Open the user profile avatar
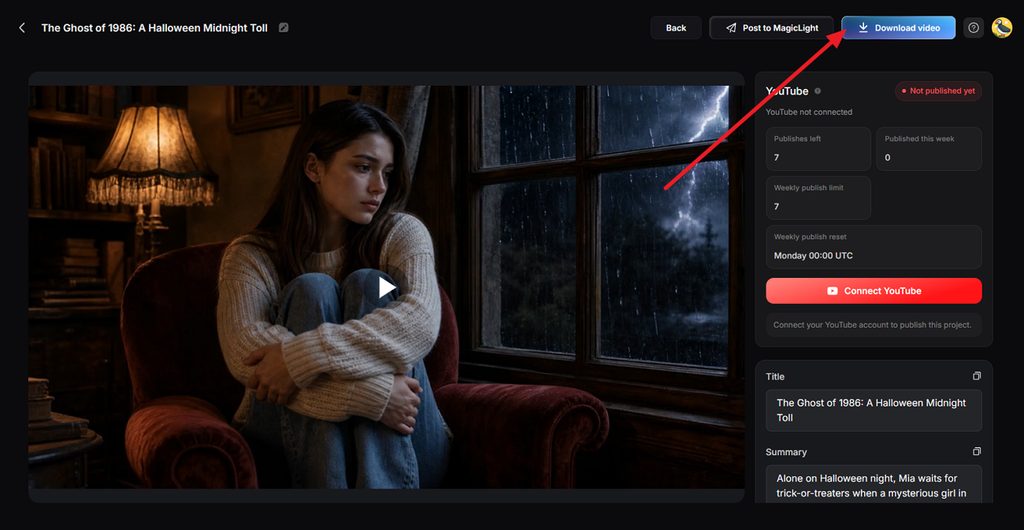Screen dimensions: 1024x530 pyautogui.click(x=1001, y=28)
